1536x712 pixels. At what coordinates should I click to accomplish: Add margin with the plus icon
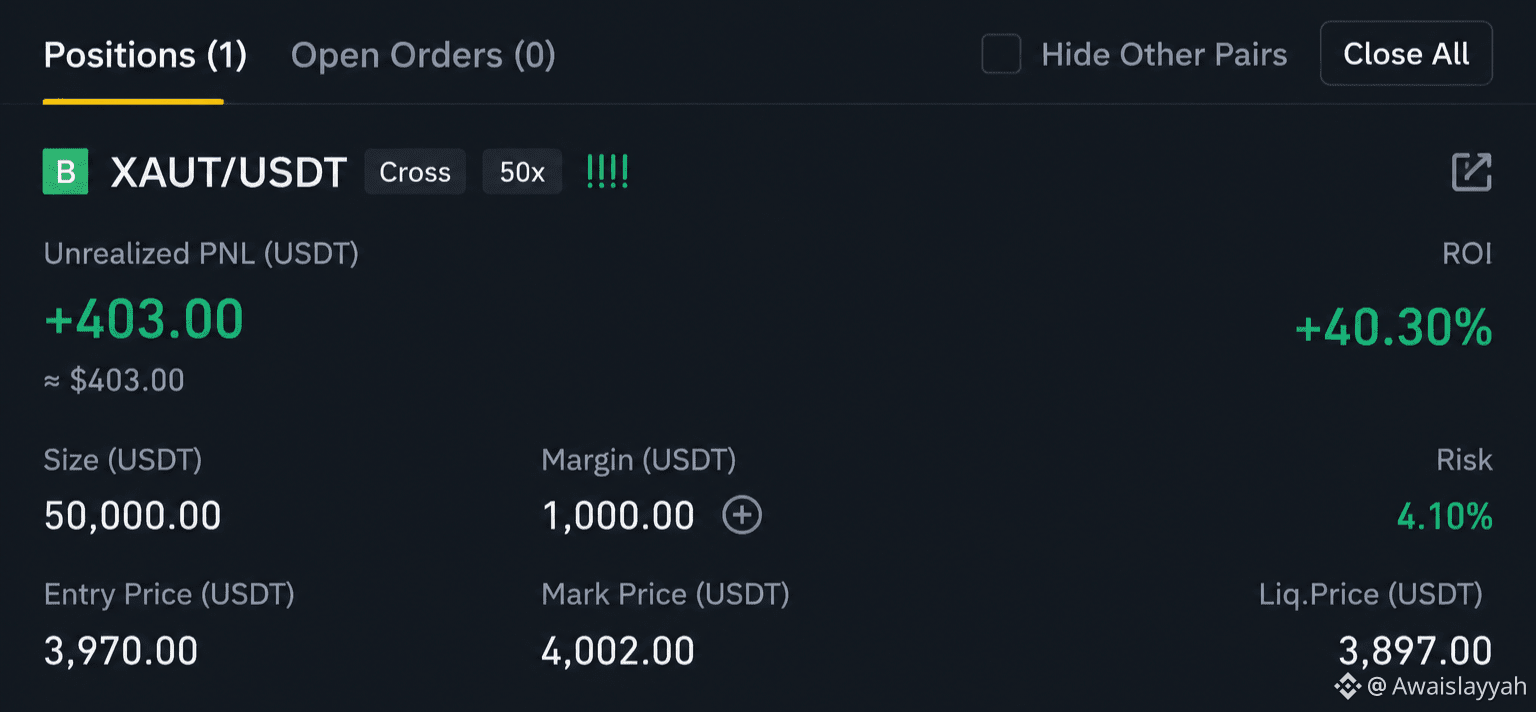click(742, 516)
